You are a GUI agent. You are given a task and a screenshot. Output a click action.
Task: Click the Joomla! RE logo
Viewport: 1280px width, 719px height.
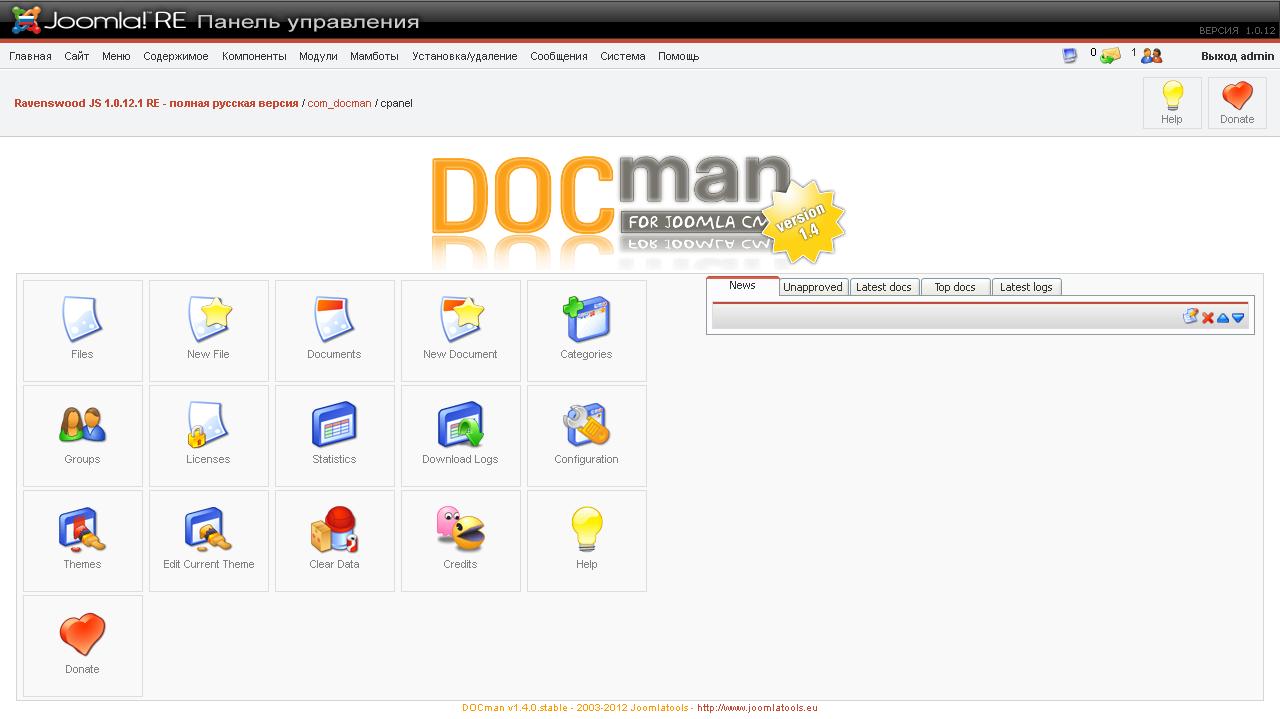(x=100, y=20)
